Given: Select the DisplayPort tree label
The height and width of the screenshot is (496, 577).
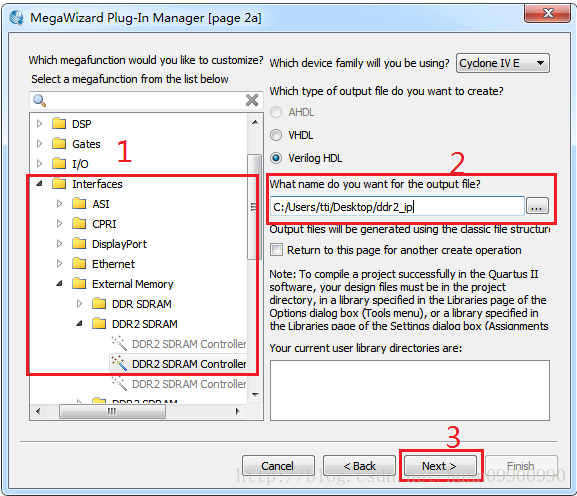Looking at the screenshot, I should click(x=119, y=244).
